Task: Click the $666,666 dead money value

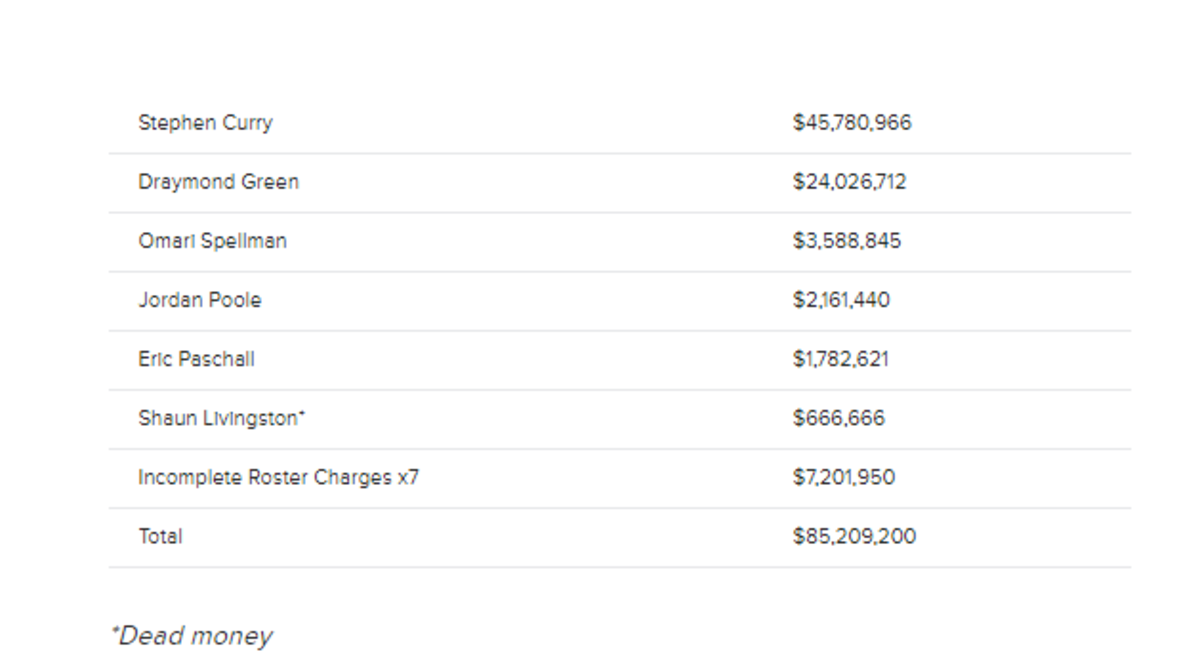Action: click(x=839, y=418)
